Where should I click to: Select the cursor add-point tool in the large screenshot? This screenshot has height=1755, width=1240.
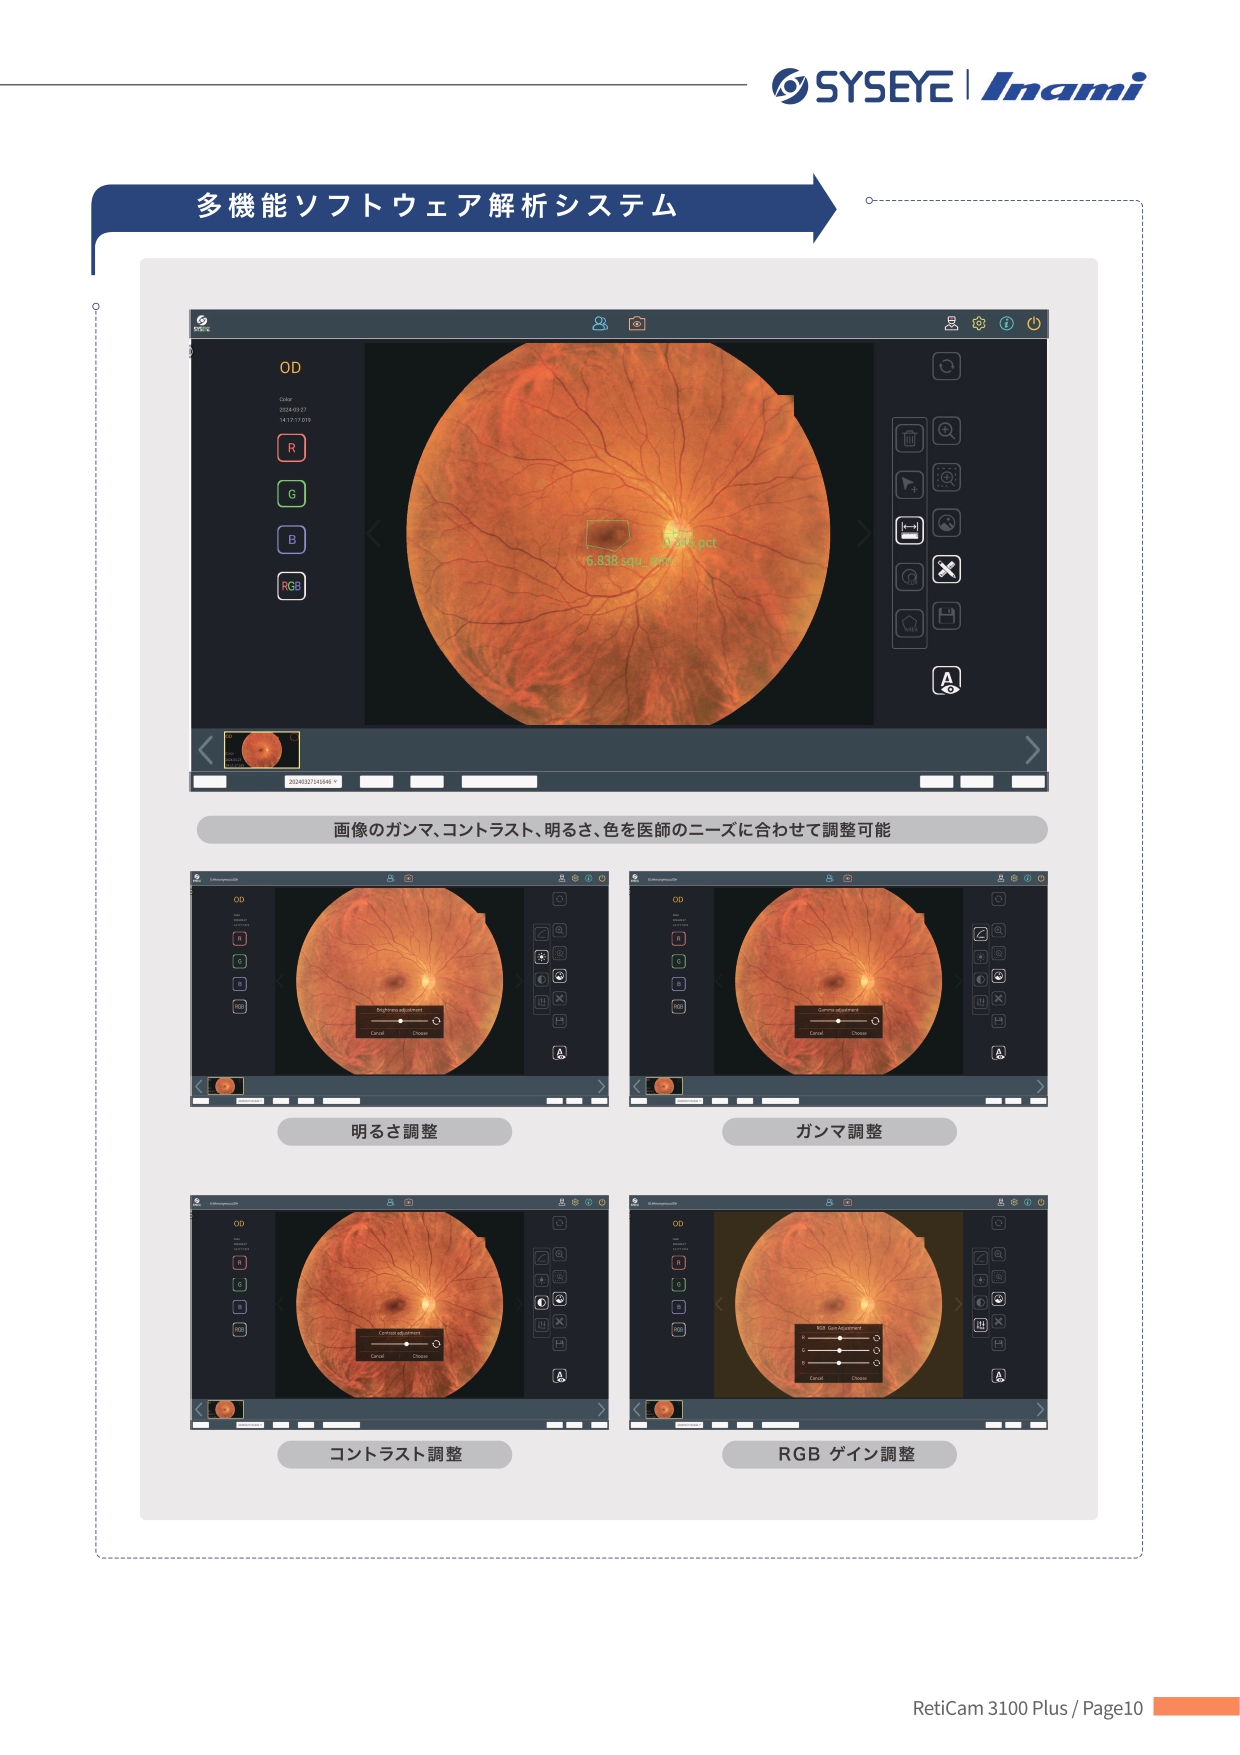coord(909,485)
